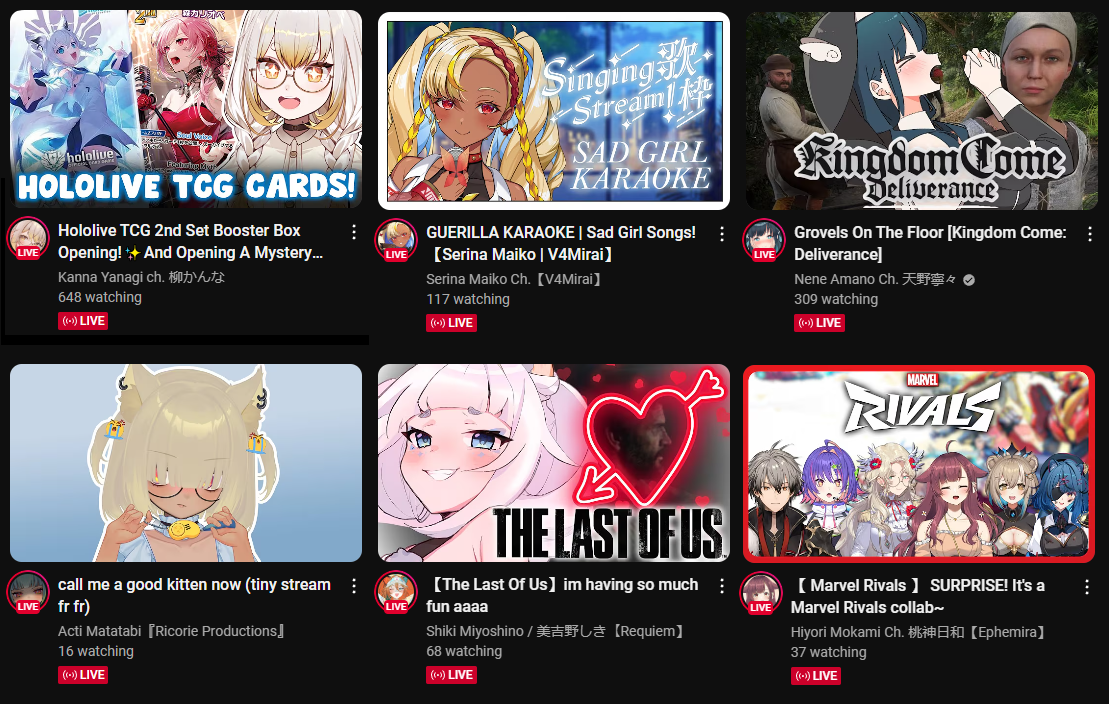Open more-actions menu for Marvel Rivals collab
Image resolution: width=1109 pixels, height=704 pixels.
click(x=1087, y=587)
